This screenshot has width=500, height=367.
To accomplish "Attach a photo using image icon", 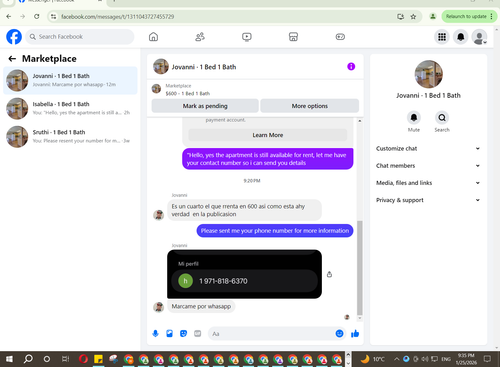I will [x=169, y=333].
